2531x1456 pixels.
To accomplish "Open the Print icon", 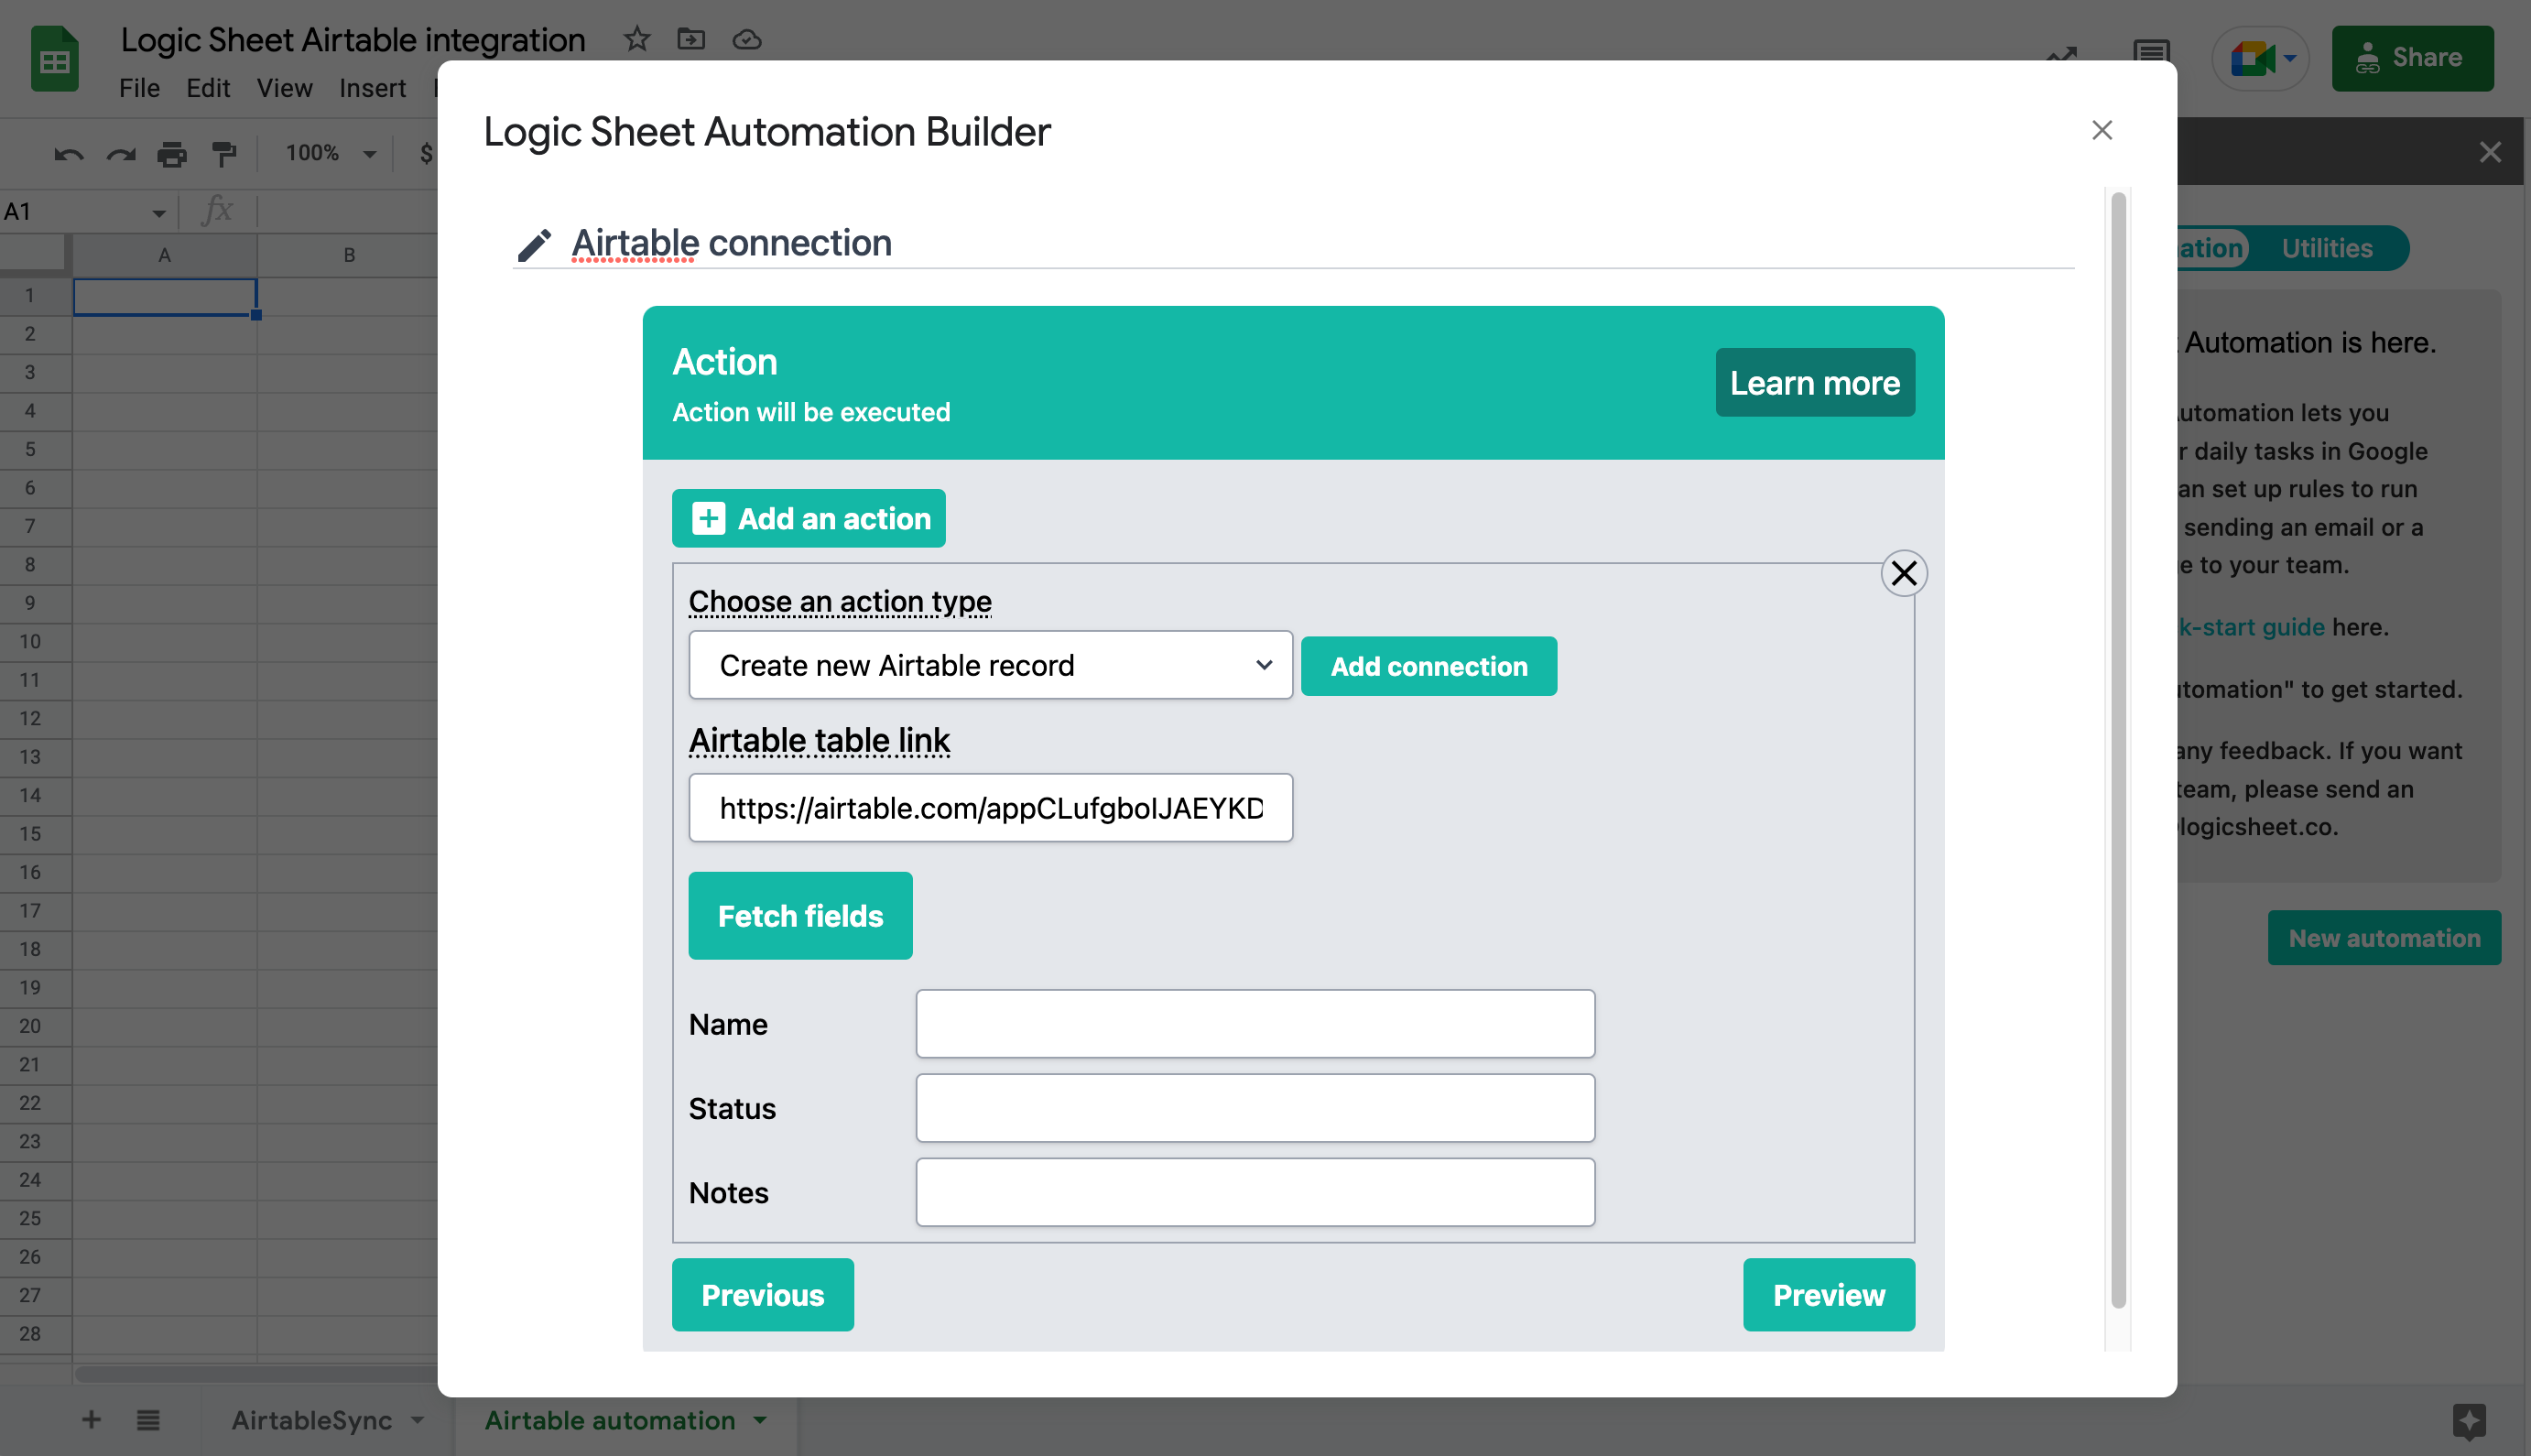I will pos(172,153).
